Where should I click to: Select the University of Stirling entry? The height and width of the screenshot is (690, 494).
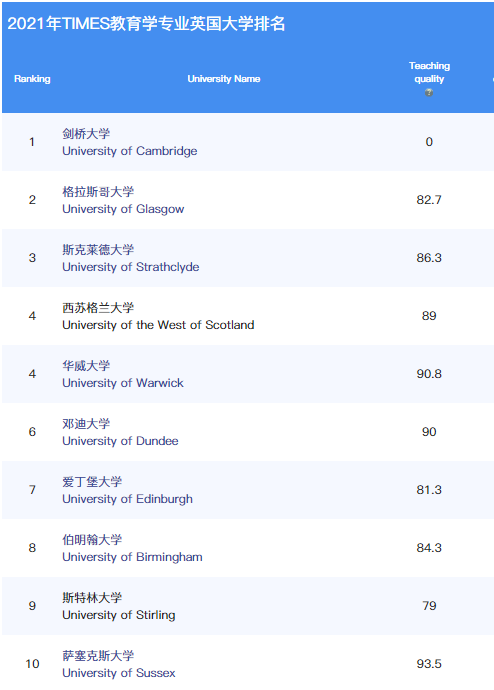119,615
